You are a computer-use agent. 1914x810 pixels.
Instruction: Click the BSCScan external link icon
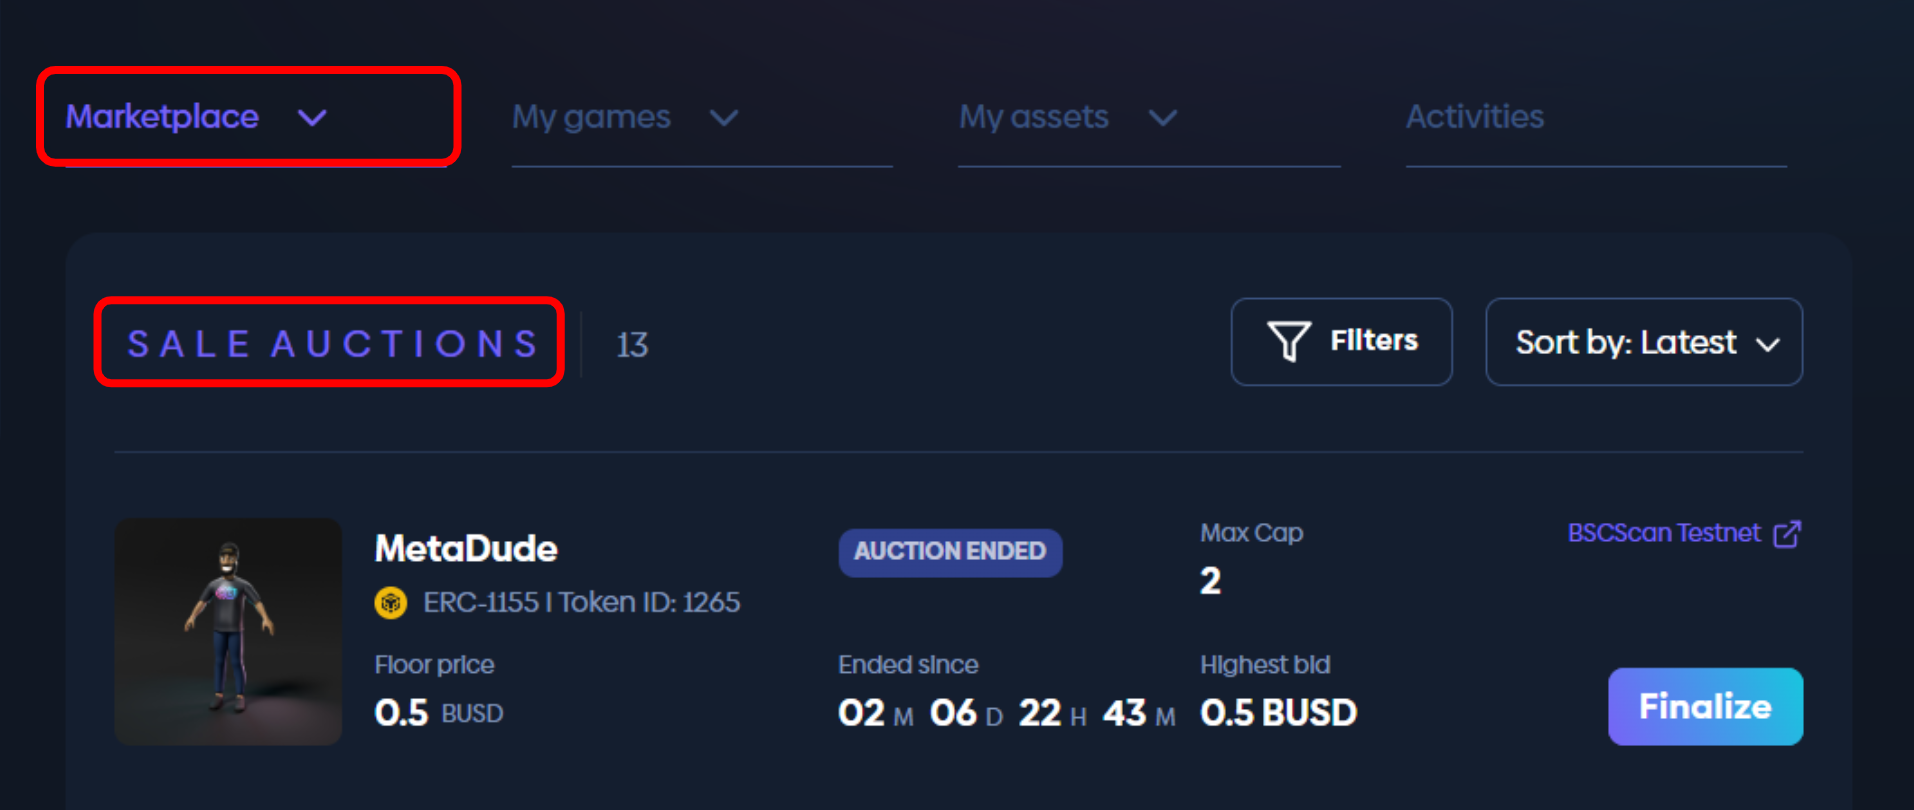point(1787,534)
